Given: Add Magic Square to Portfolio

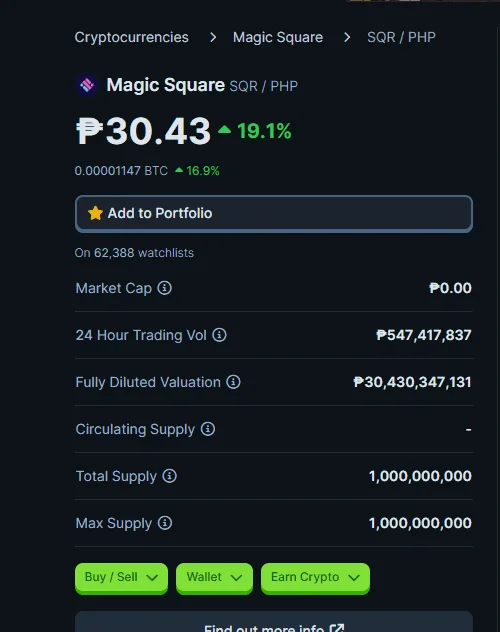Looking at the screenshot, I should (274, 213).
